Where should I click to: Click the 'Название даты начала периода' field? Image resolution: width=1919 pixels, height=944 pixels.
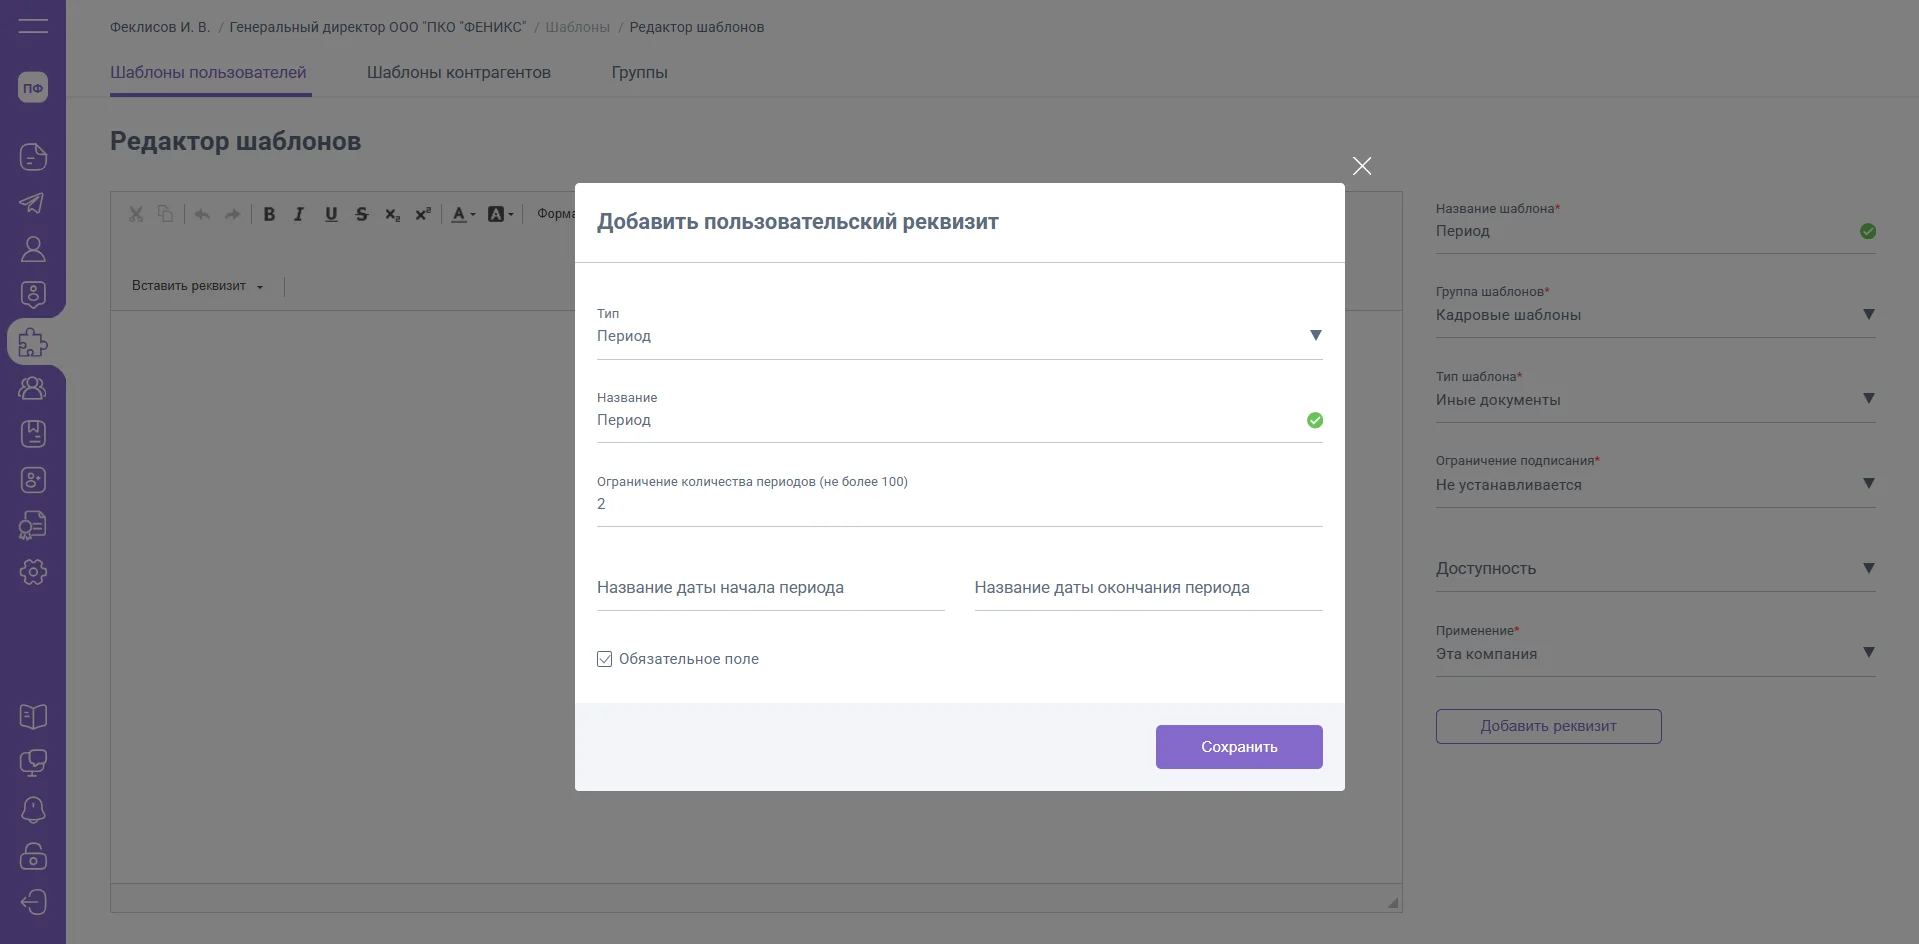click(x=770, y=588)
